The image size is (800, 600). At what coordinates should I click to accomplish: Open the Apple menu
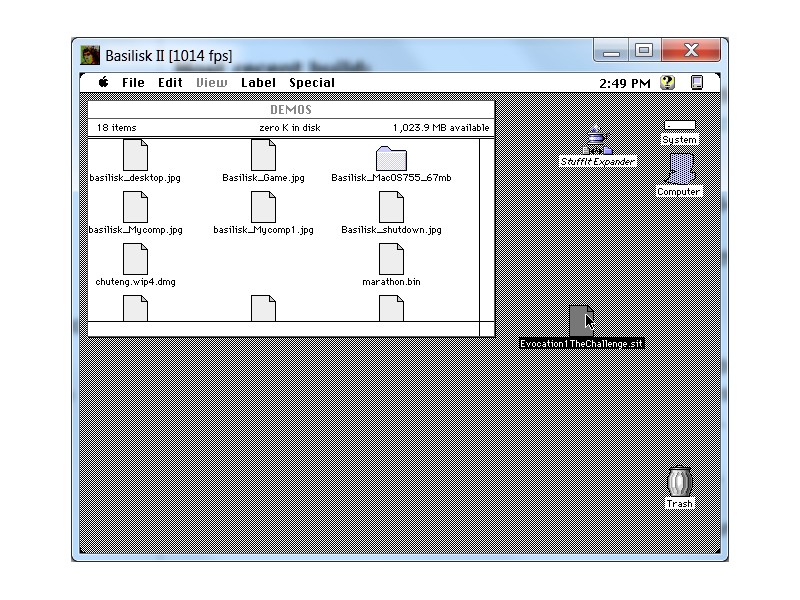click(104, 82)
